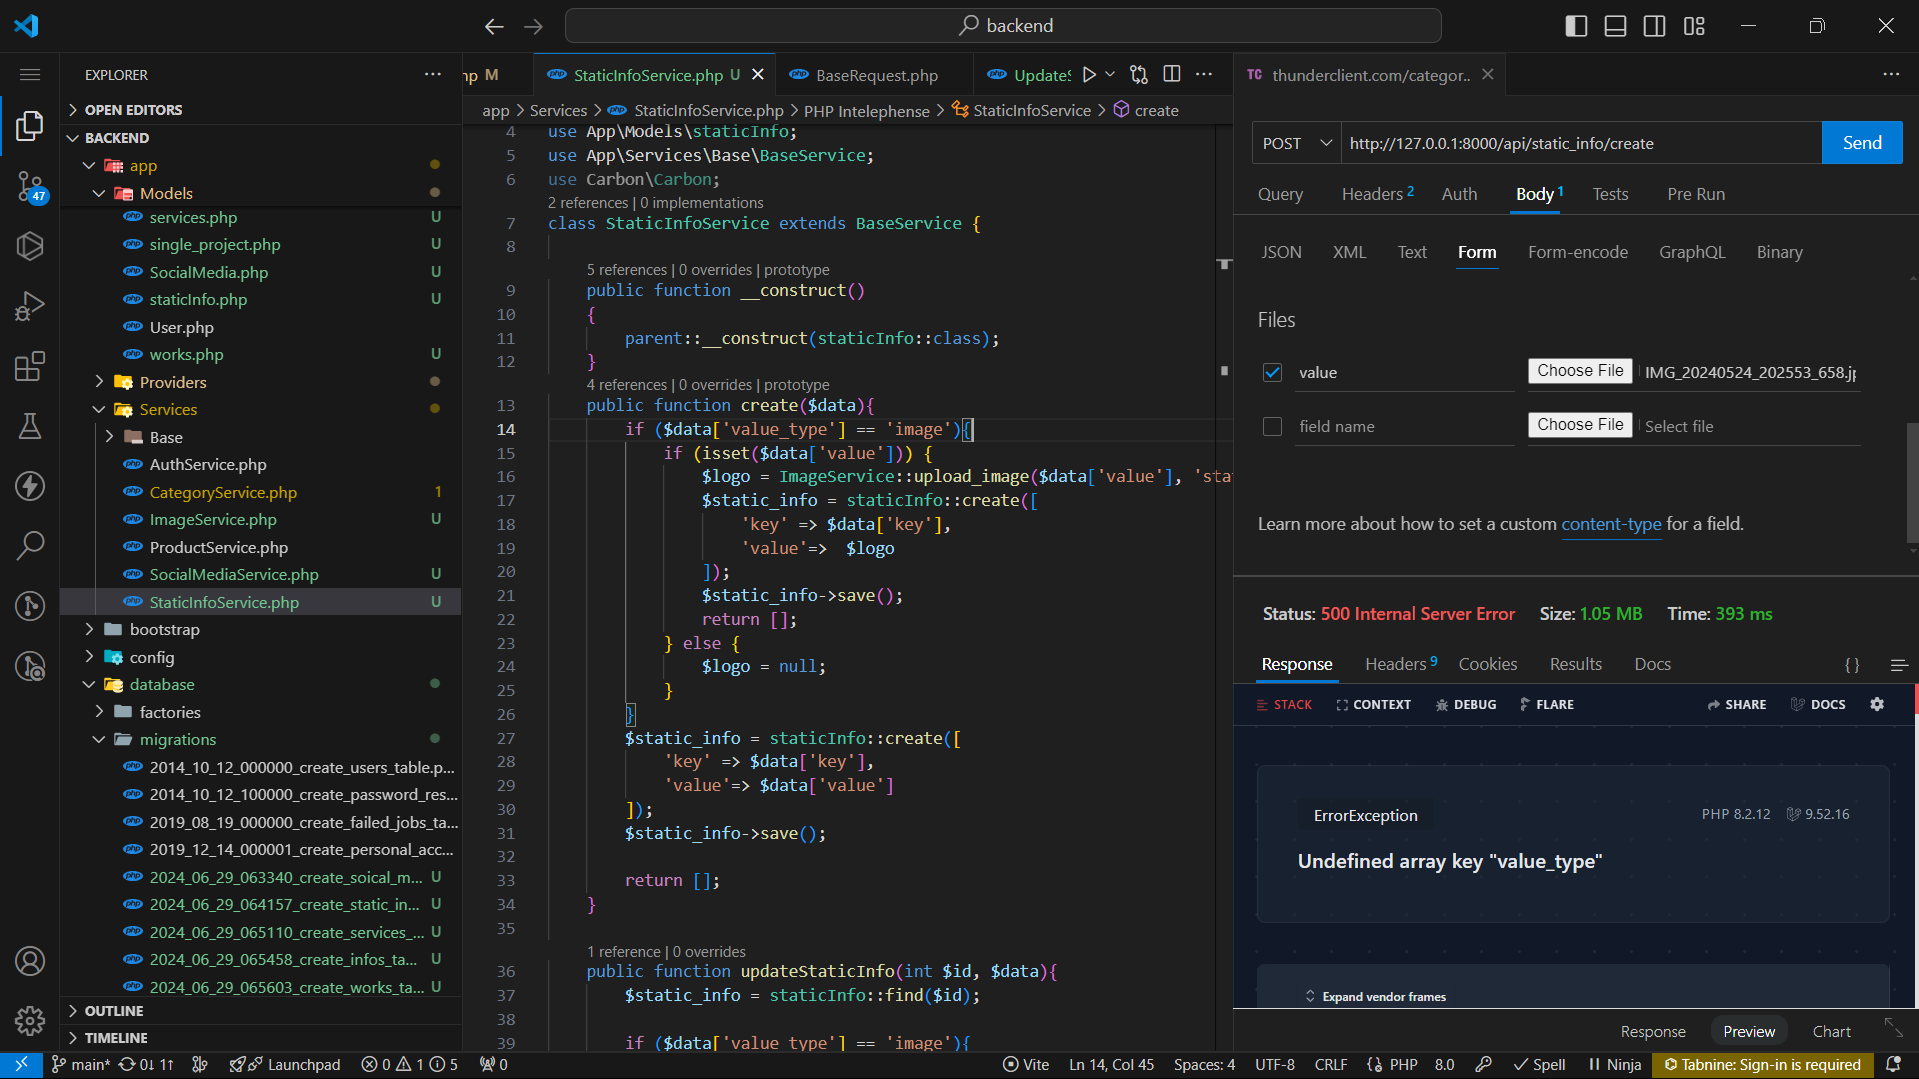Click the Run and Debug icon
1919x1079 pixels.
click(30, 306)
